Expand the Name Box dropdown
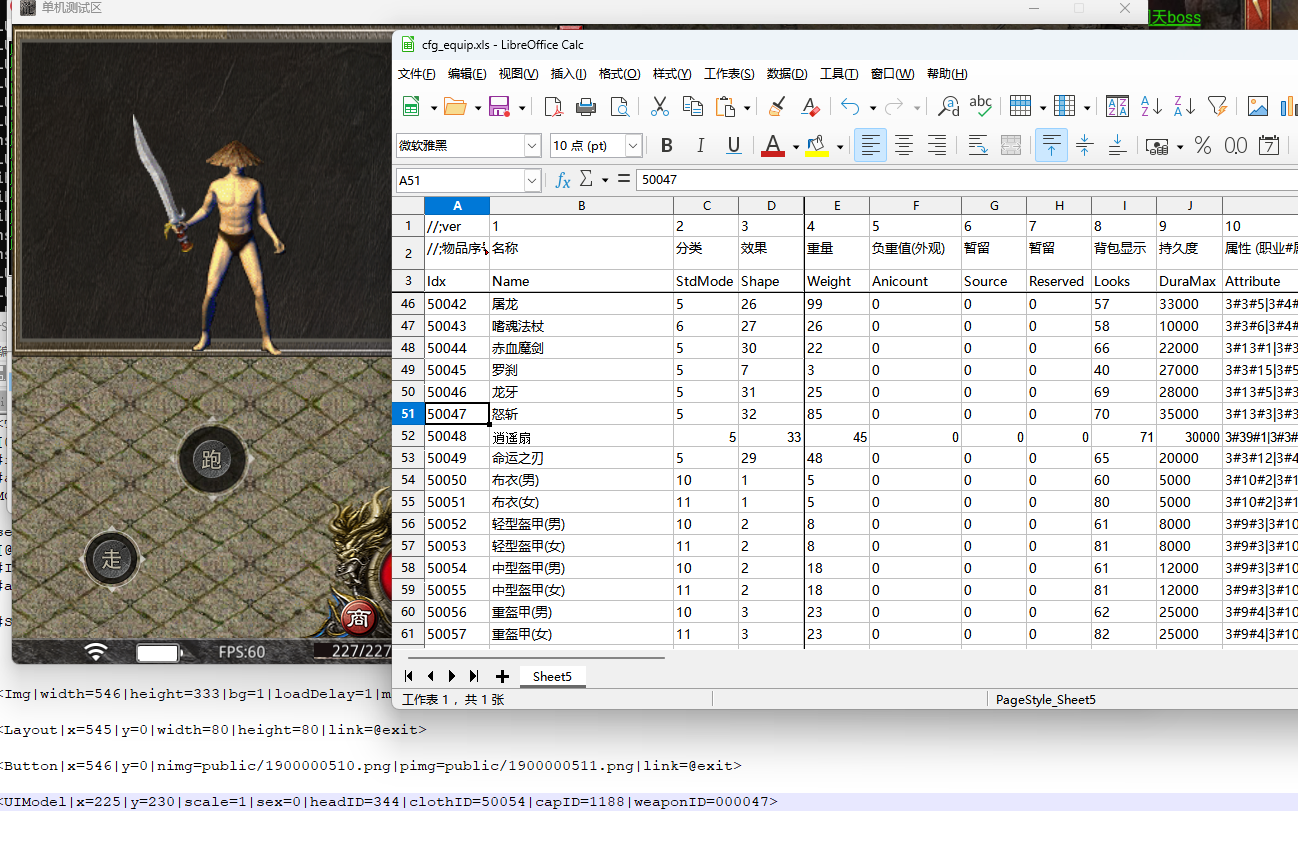The width and height of the screenshot is (1298, 856). point(532,180)
